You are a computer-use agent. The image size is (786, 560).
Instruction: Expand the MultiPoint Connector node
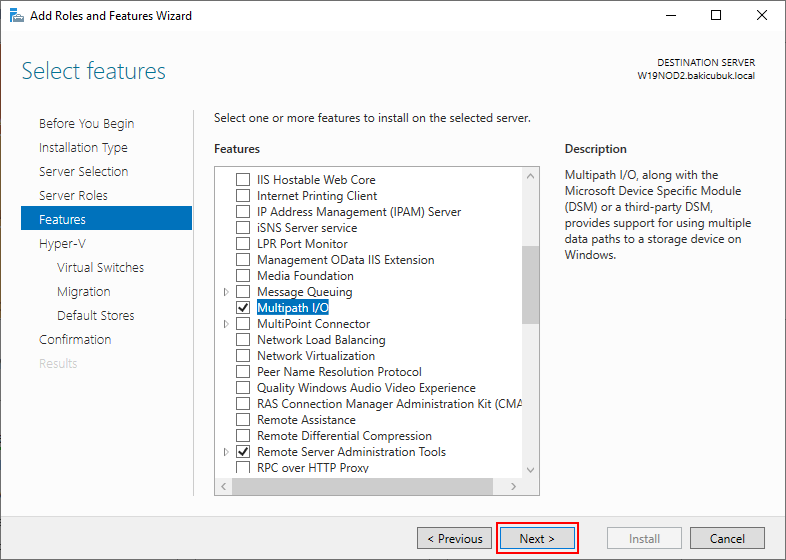226,324
